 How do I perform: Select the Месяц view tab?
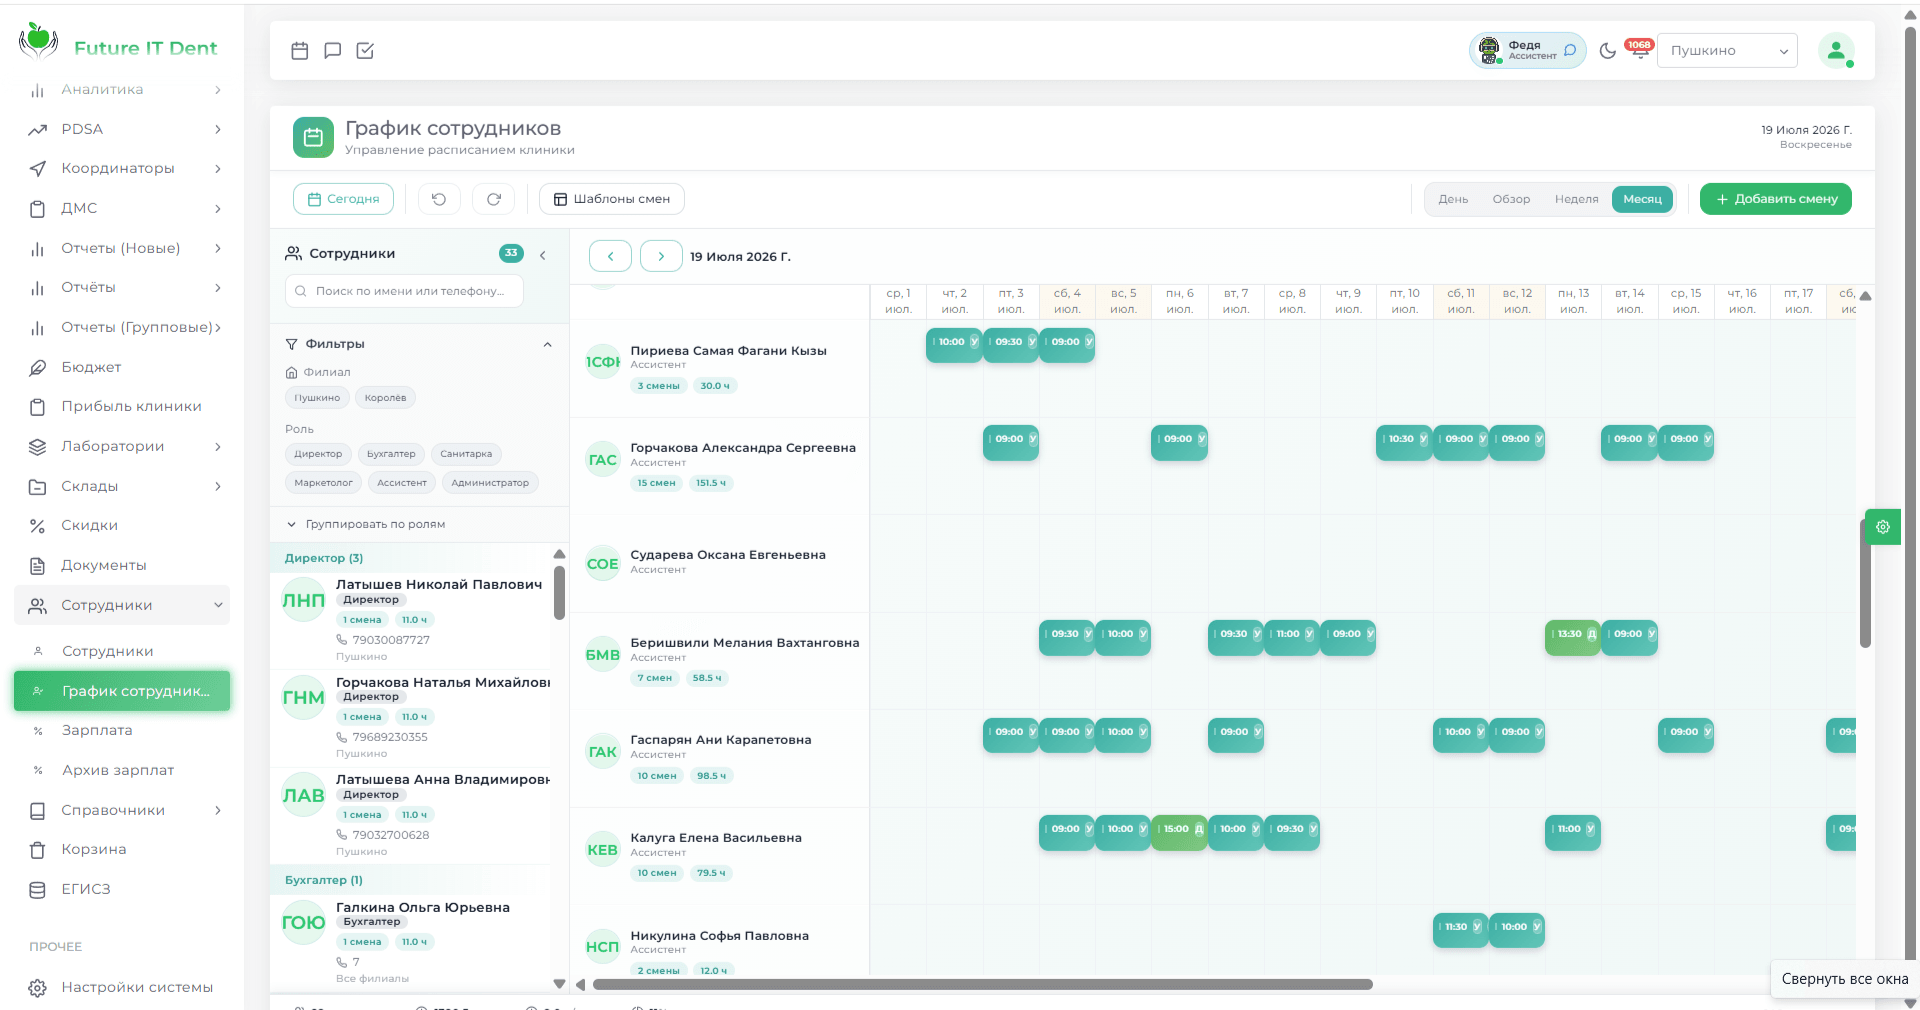pyautogui.click(x=1642, y=199)
